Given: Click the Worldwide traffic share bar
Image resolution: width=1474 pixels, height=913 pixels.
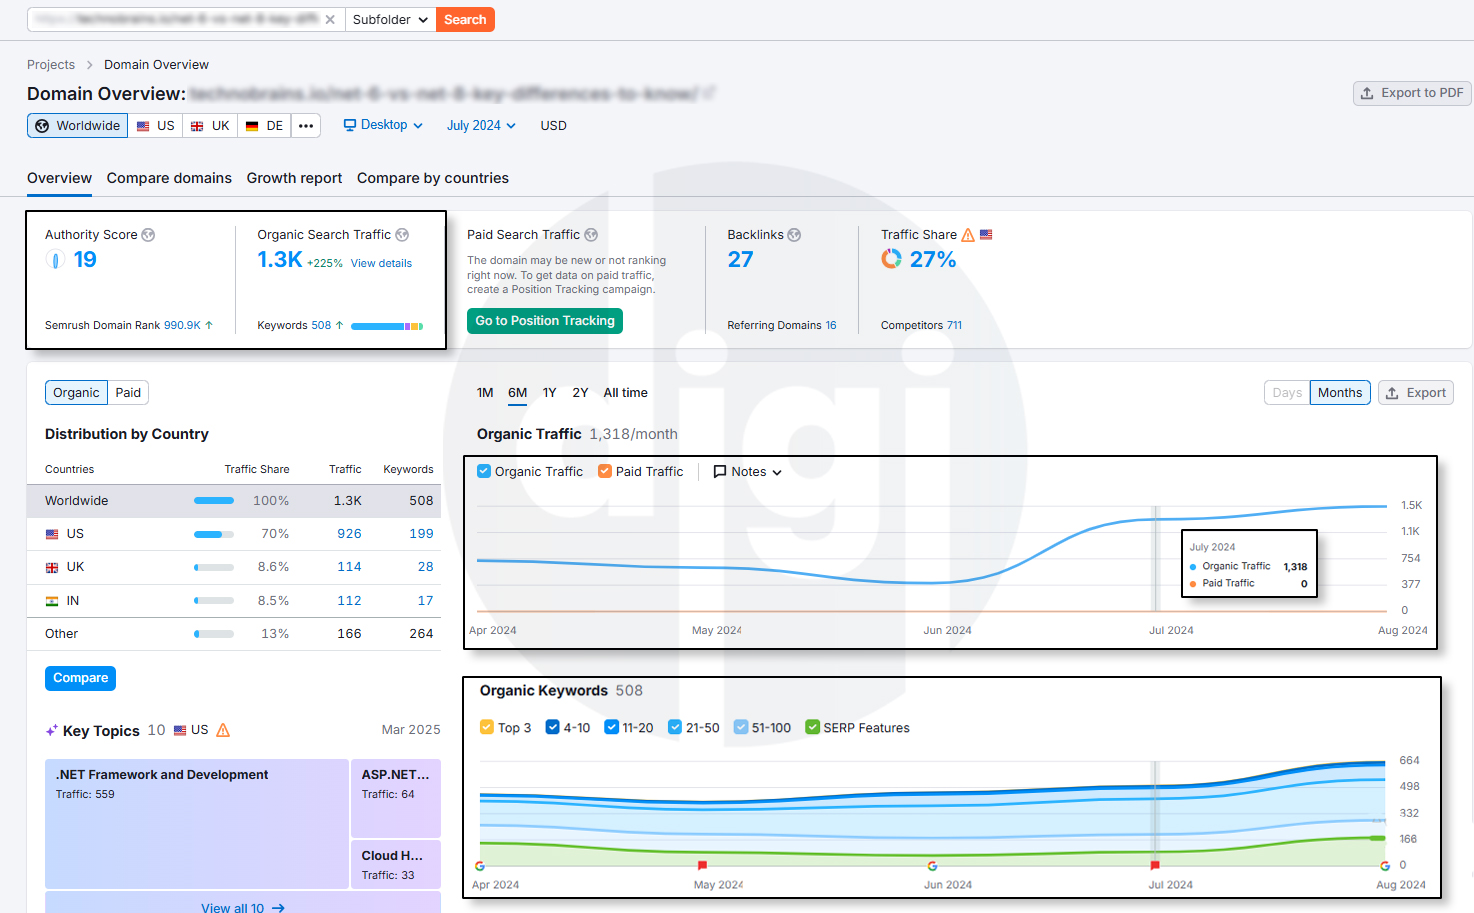Looking at the screenshot, I should [x=214, y=501].
